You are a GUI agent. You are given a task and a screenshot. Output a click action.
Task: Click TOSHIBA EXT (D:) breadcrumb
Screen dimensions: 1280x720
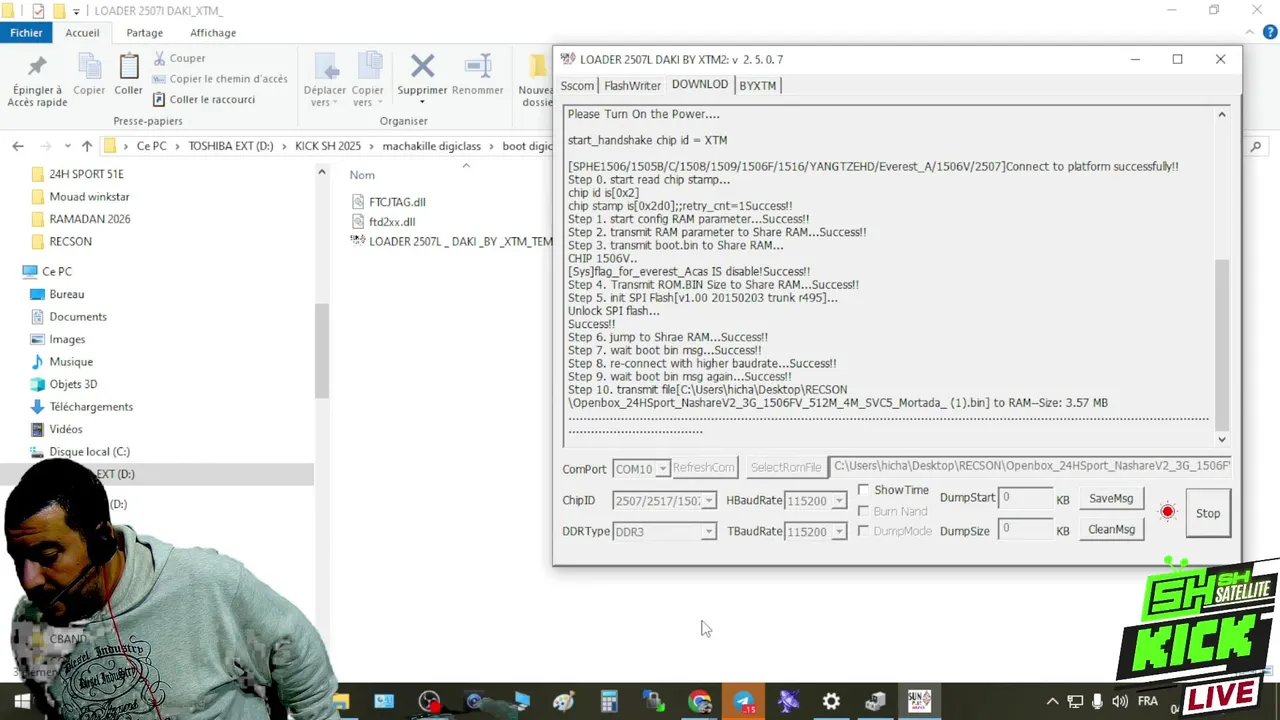(x=231, y=146)
